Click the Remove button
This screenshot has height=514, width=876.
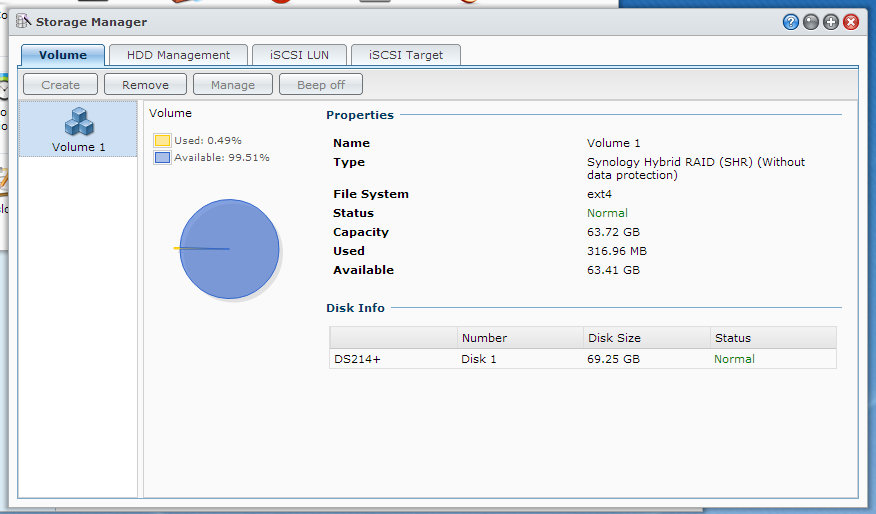coord(145,84)
